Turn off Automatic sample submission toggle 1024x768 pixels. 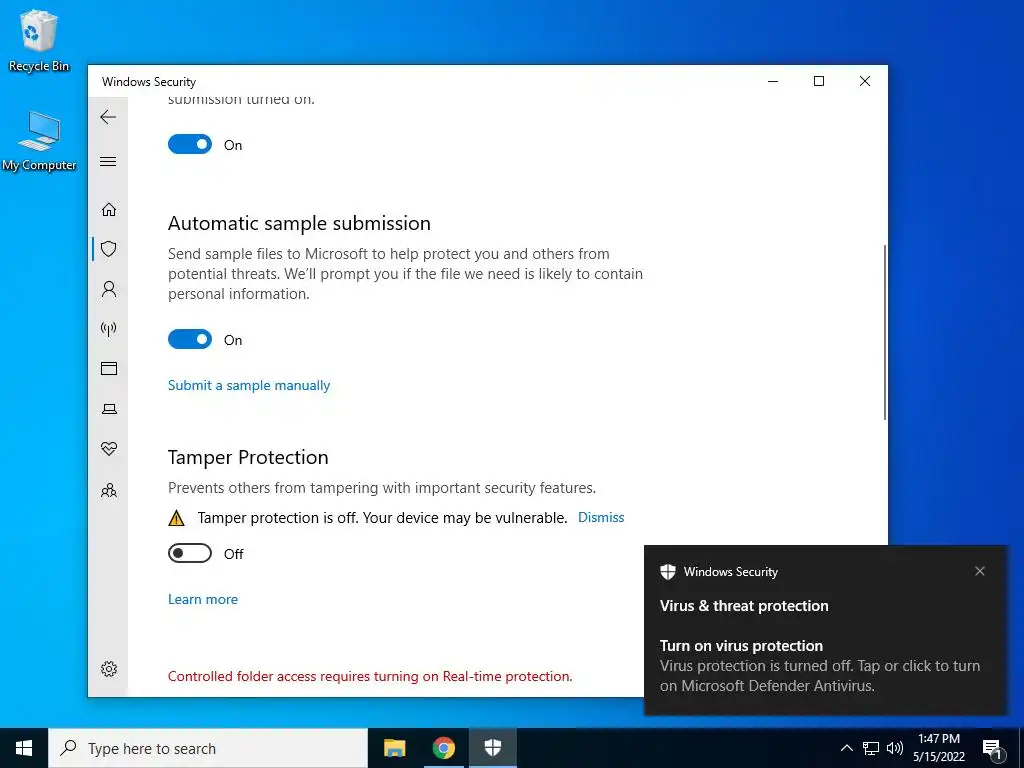click(190, 340)
